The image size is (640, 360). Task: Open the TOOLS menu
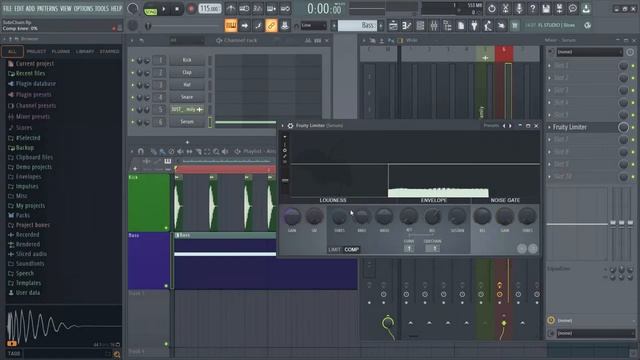(102, 8)
